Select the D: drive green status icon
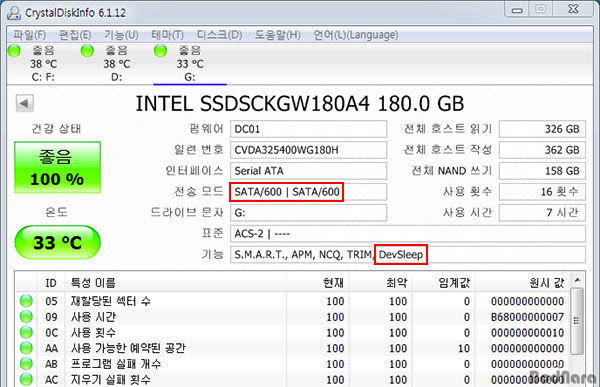 [x=87, y=51]
